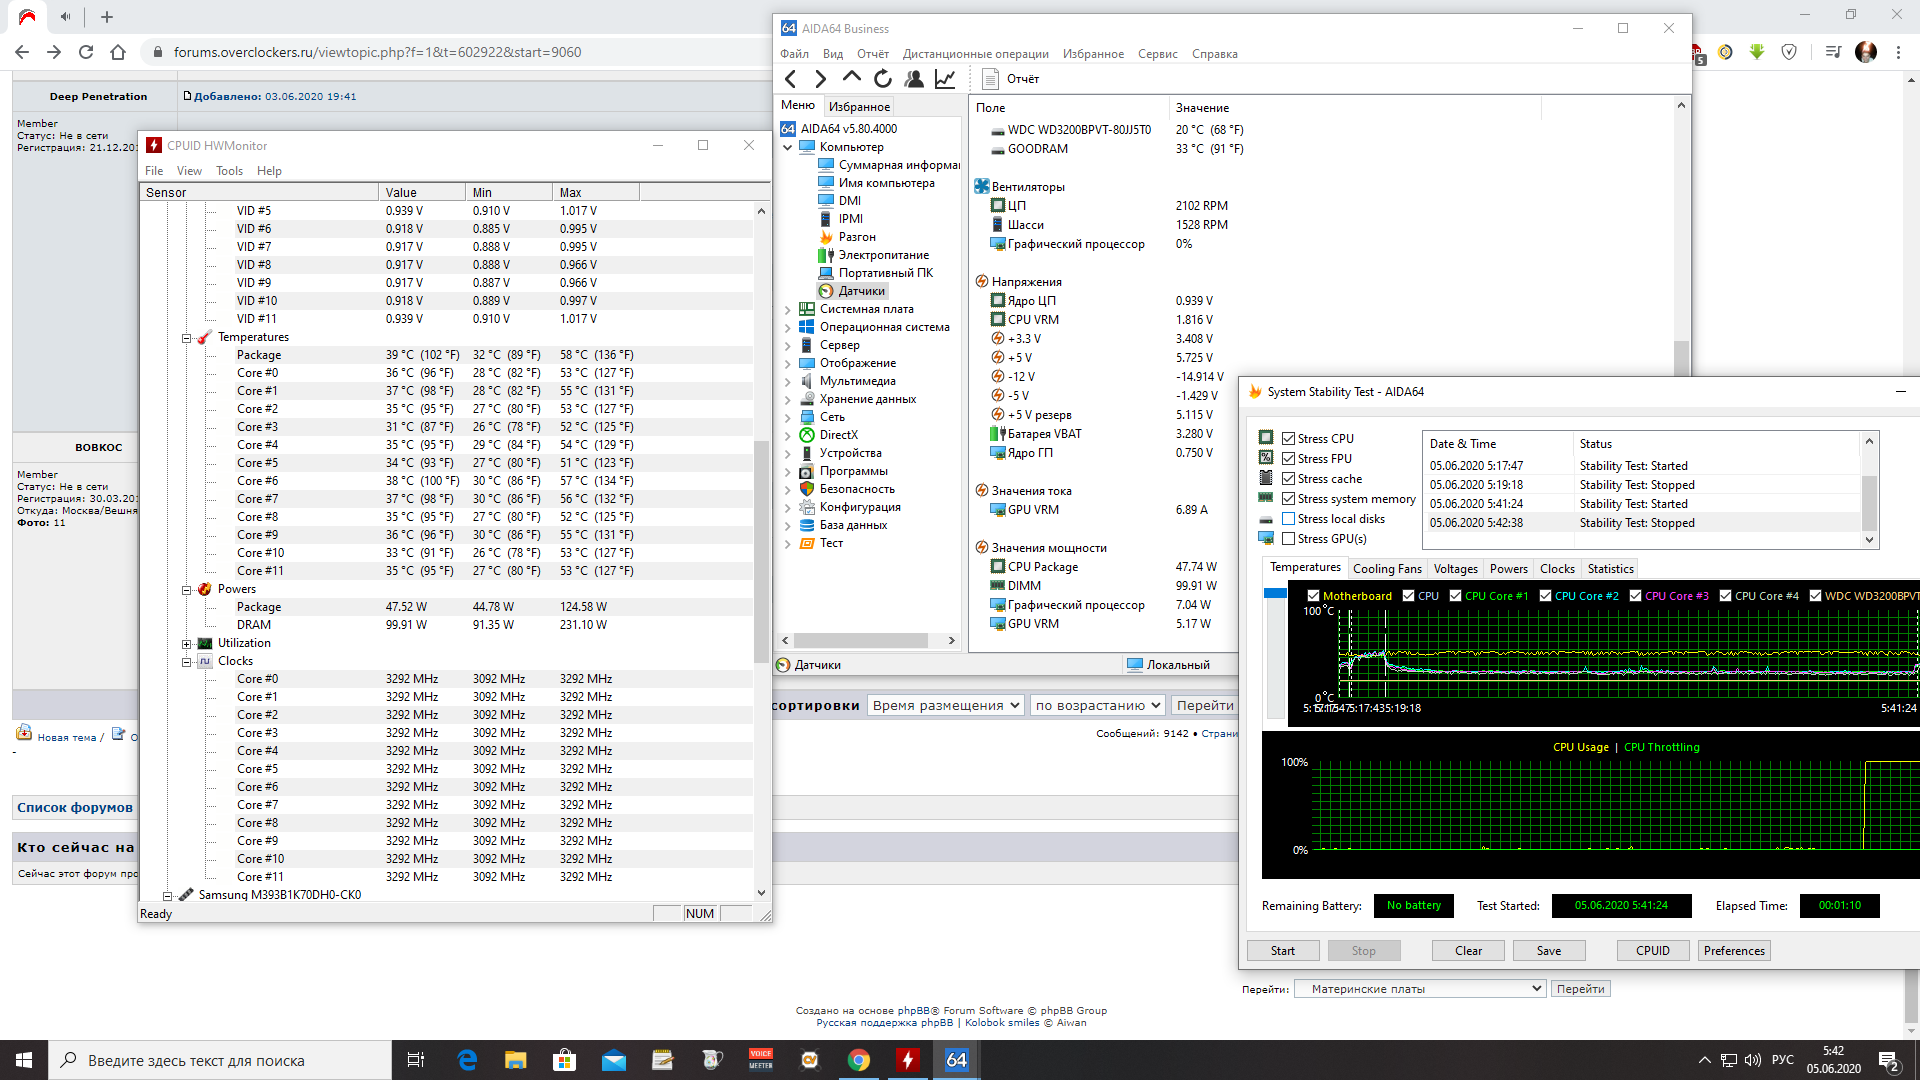1920x1080 pixels.
Task: Go up one level in AIDA64 toolbar
Action: pyautogui.click(x=851, y=77)
